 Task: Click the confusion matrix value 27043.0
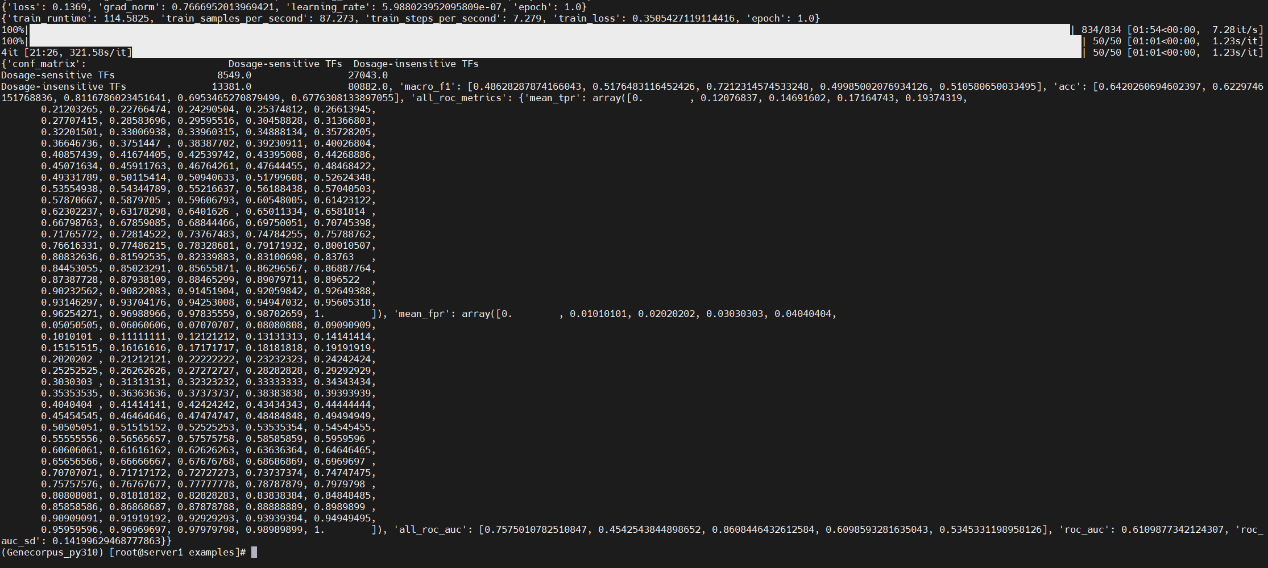(370, 74)
